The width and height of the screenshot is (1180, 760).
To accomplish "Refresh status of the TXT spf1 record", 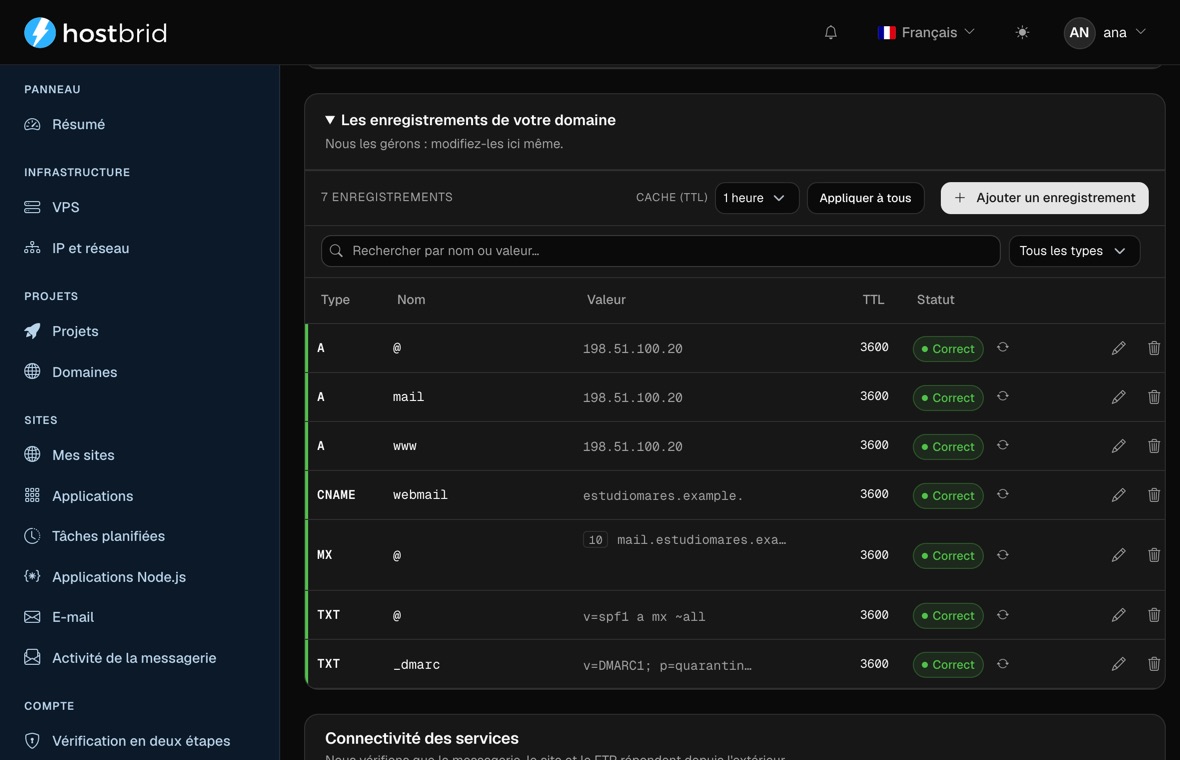I will [x=1002, y=615].
